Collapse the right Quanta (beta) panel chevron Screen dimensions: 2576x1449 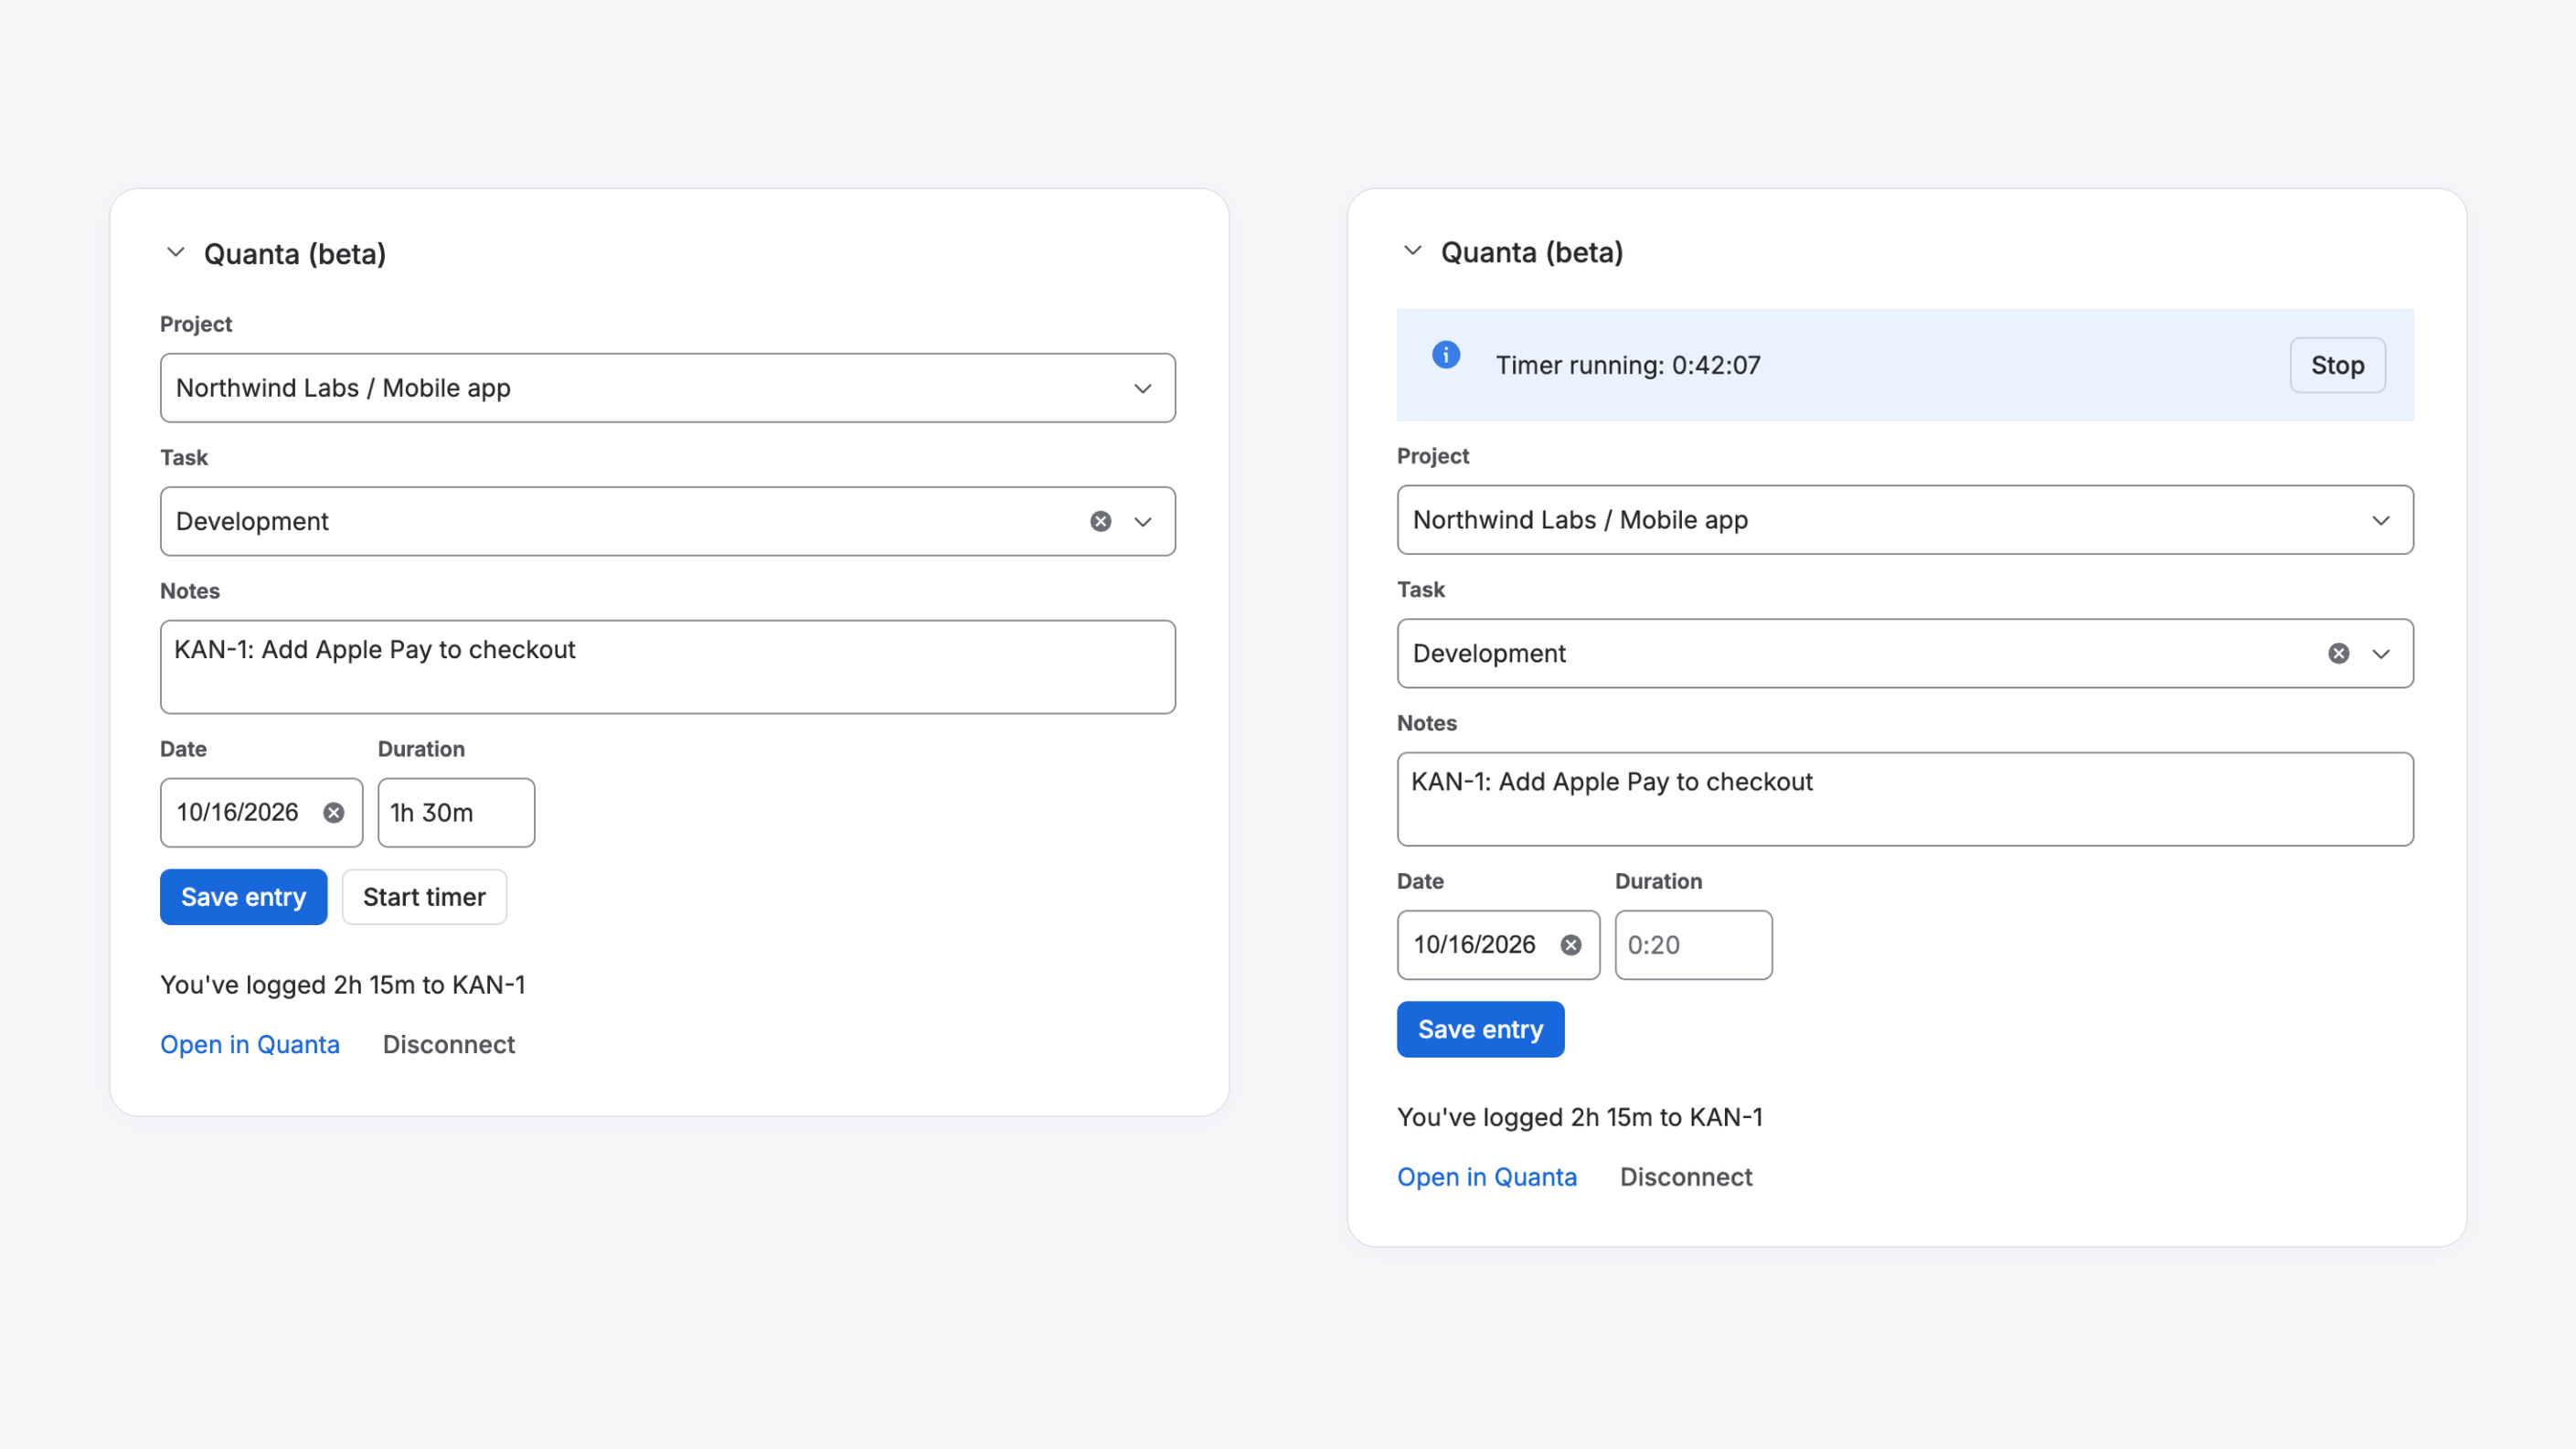[x=1412, y=251]
